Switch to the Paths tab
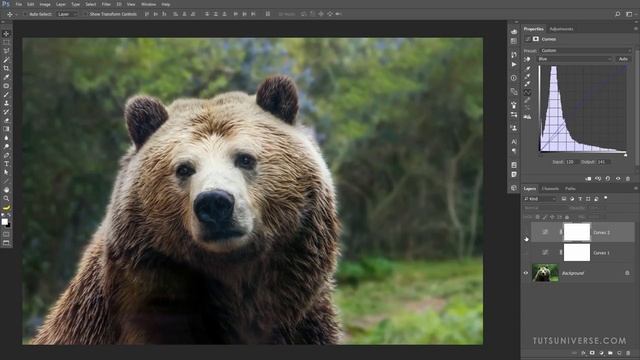This screenshot has width=640, height=360. point(570,189)
